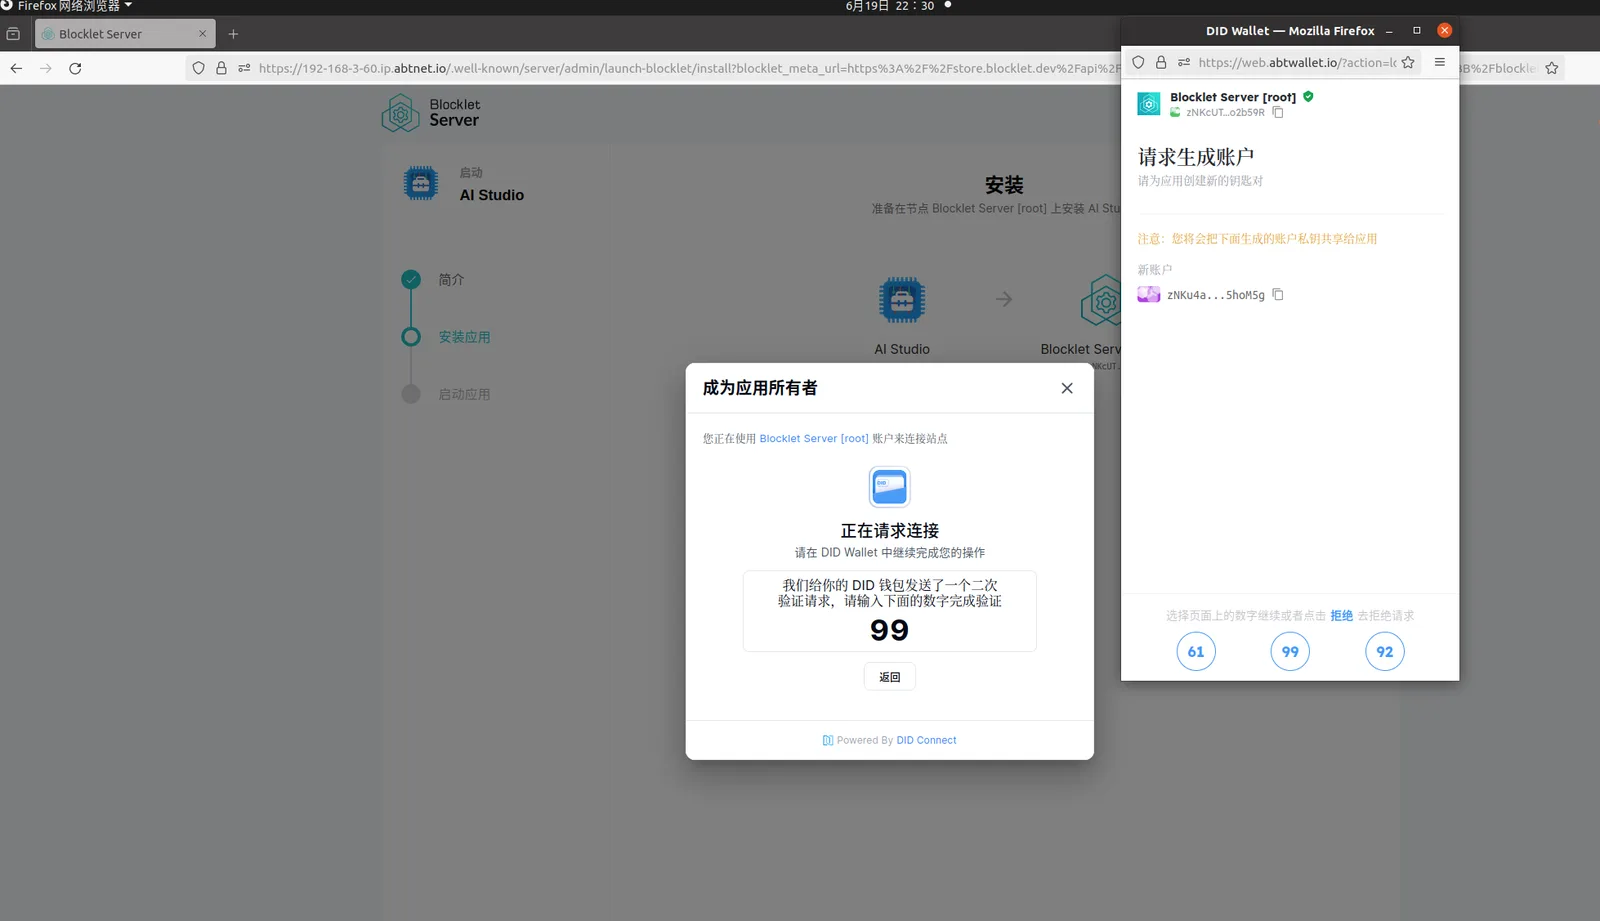Click the green verified badge in DID Wallet
The height and width of the screenshot is (921, 1600).
(x=1308, y=97)
